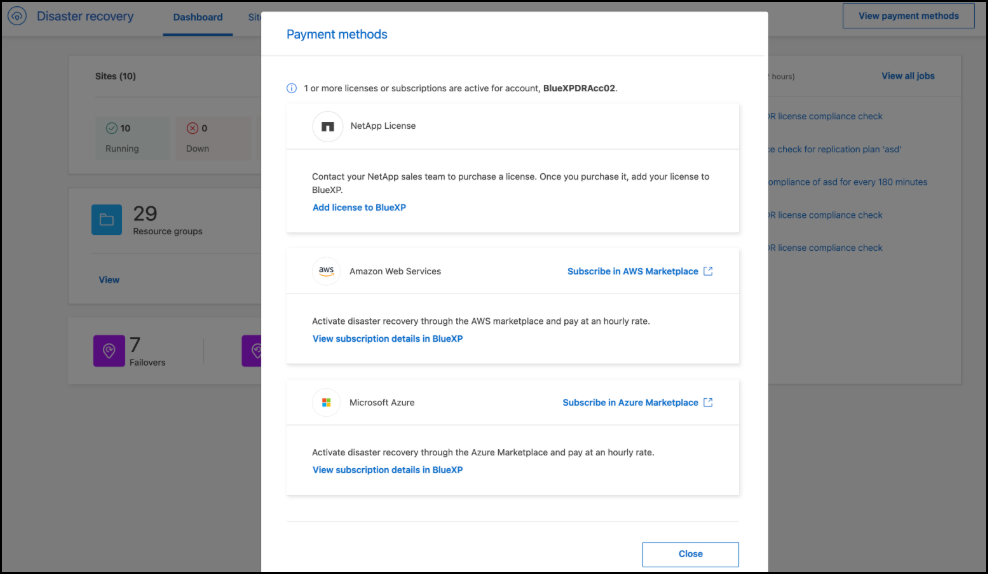View AWS subscription details in BlueXP
The image size is (988, 574).
387,339
